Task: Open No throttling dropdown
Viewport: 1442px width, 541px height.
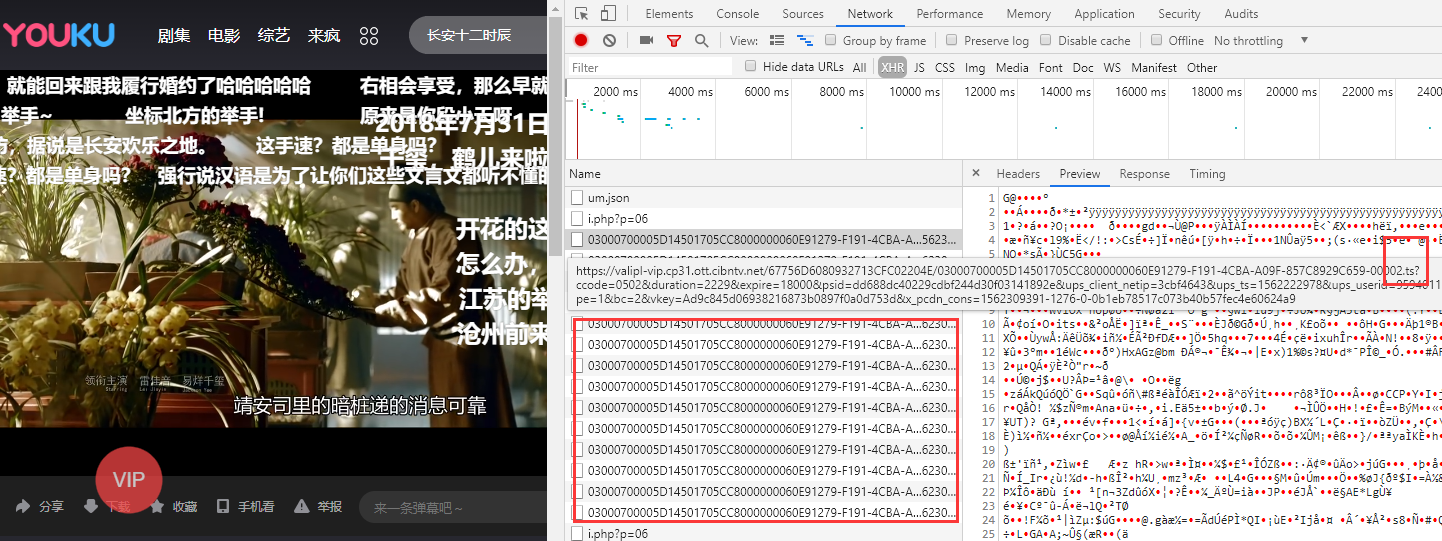Action: coord(1260,41)
